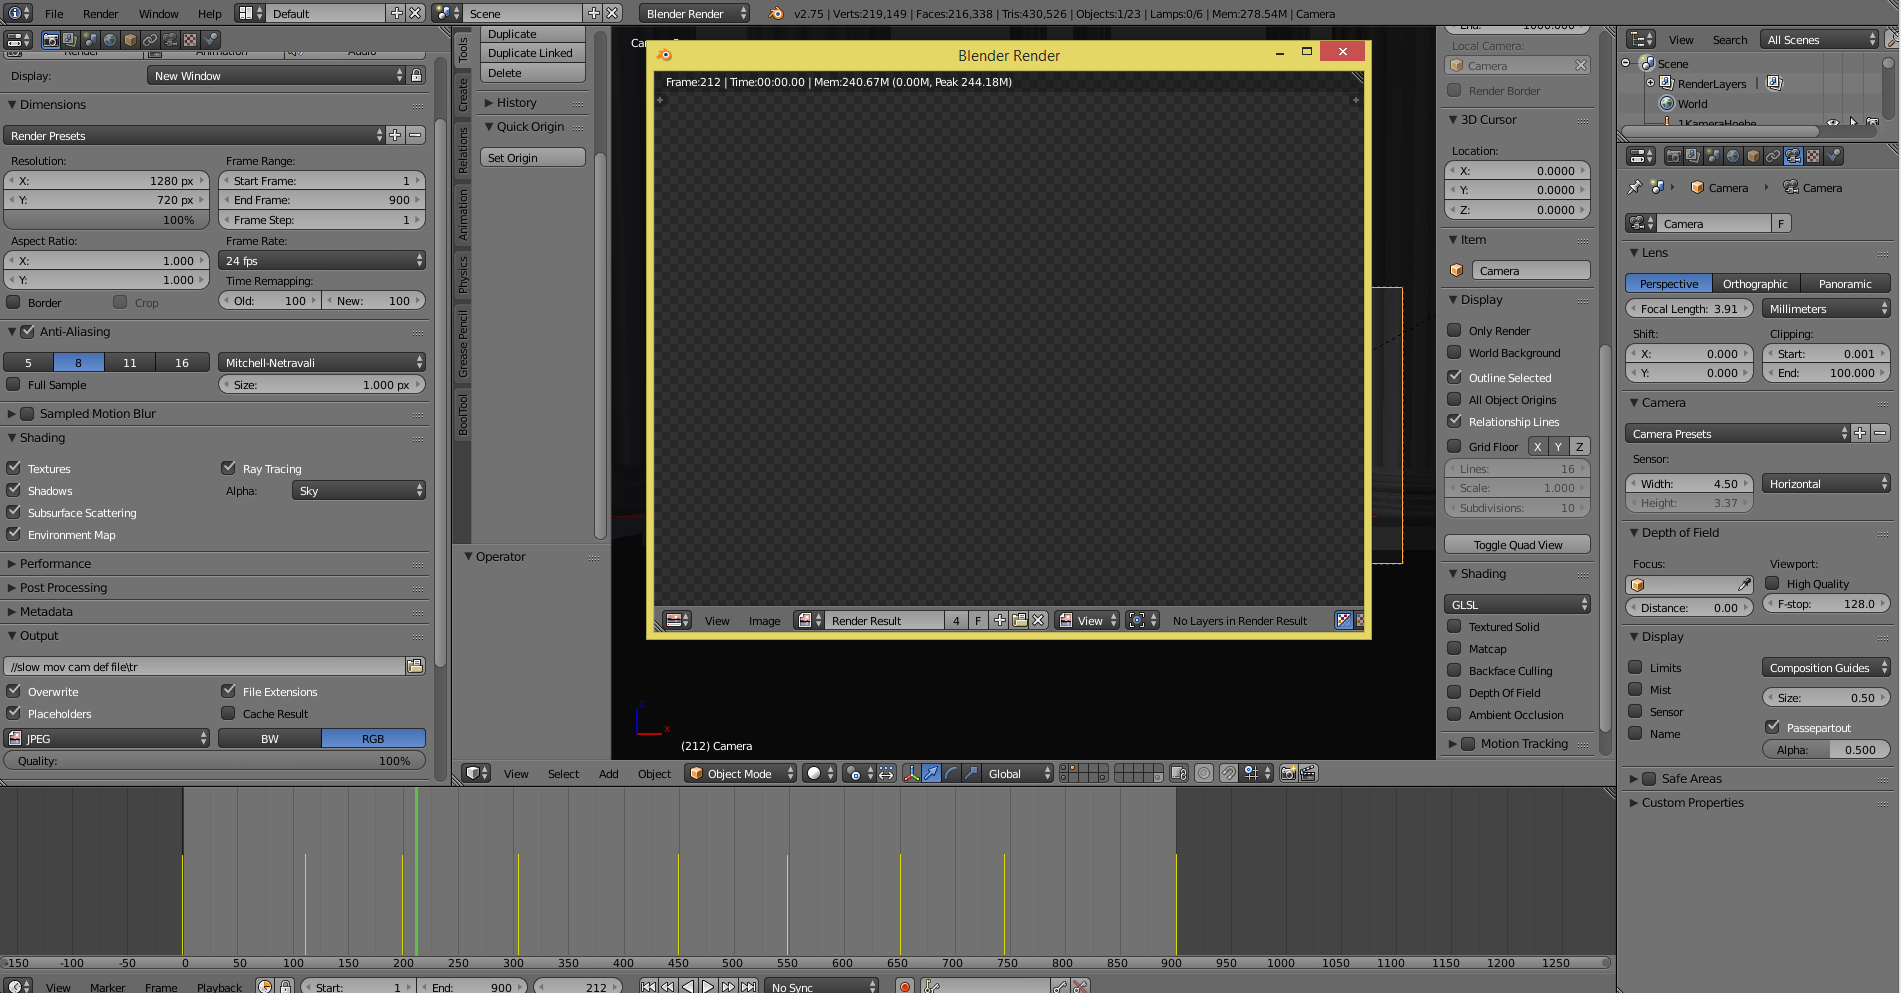Enable the Cache Result checkbox

pos(228,713)
